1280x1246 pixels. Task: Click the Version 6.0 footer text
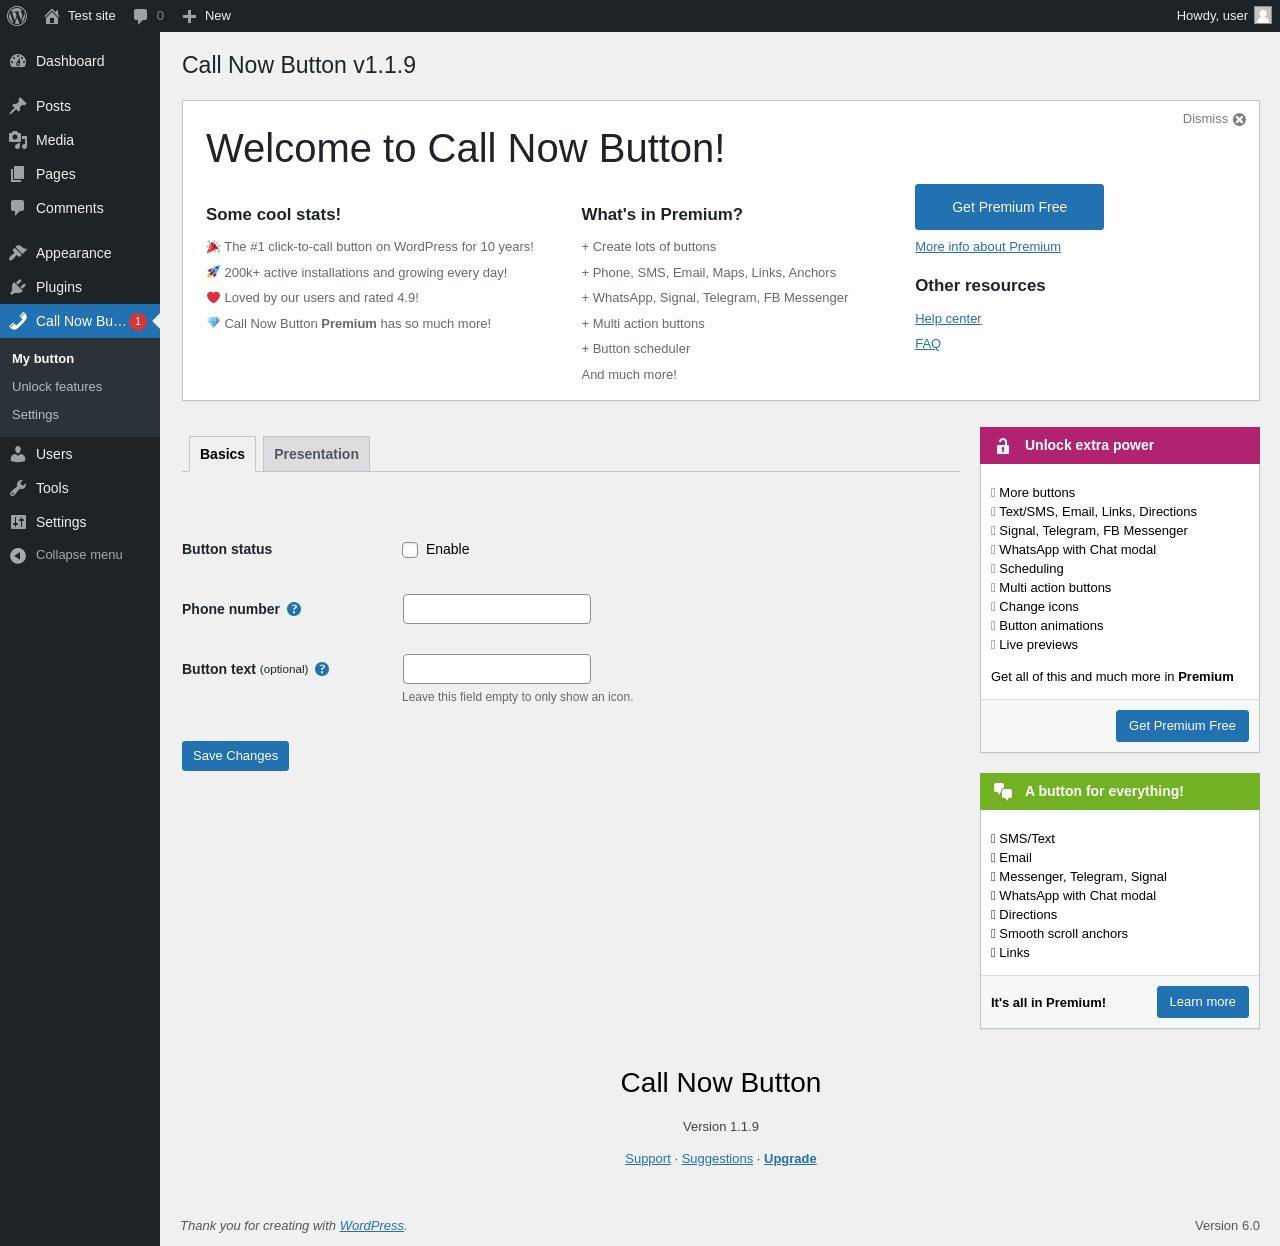pyautogui.click(x=1227, y=1226)
